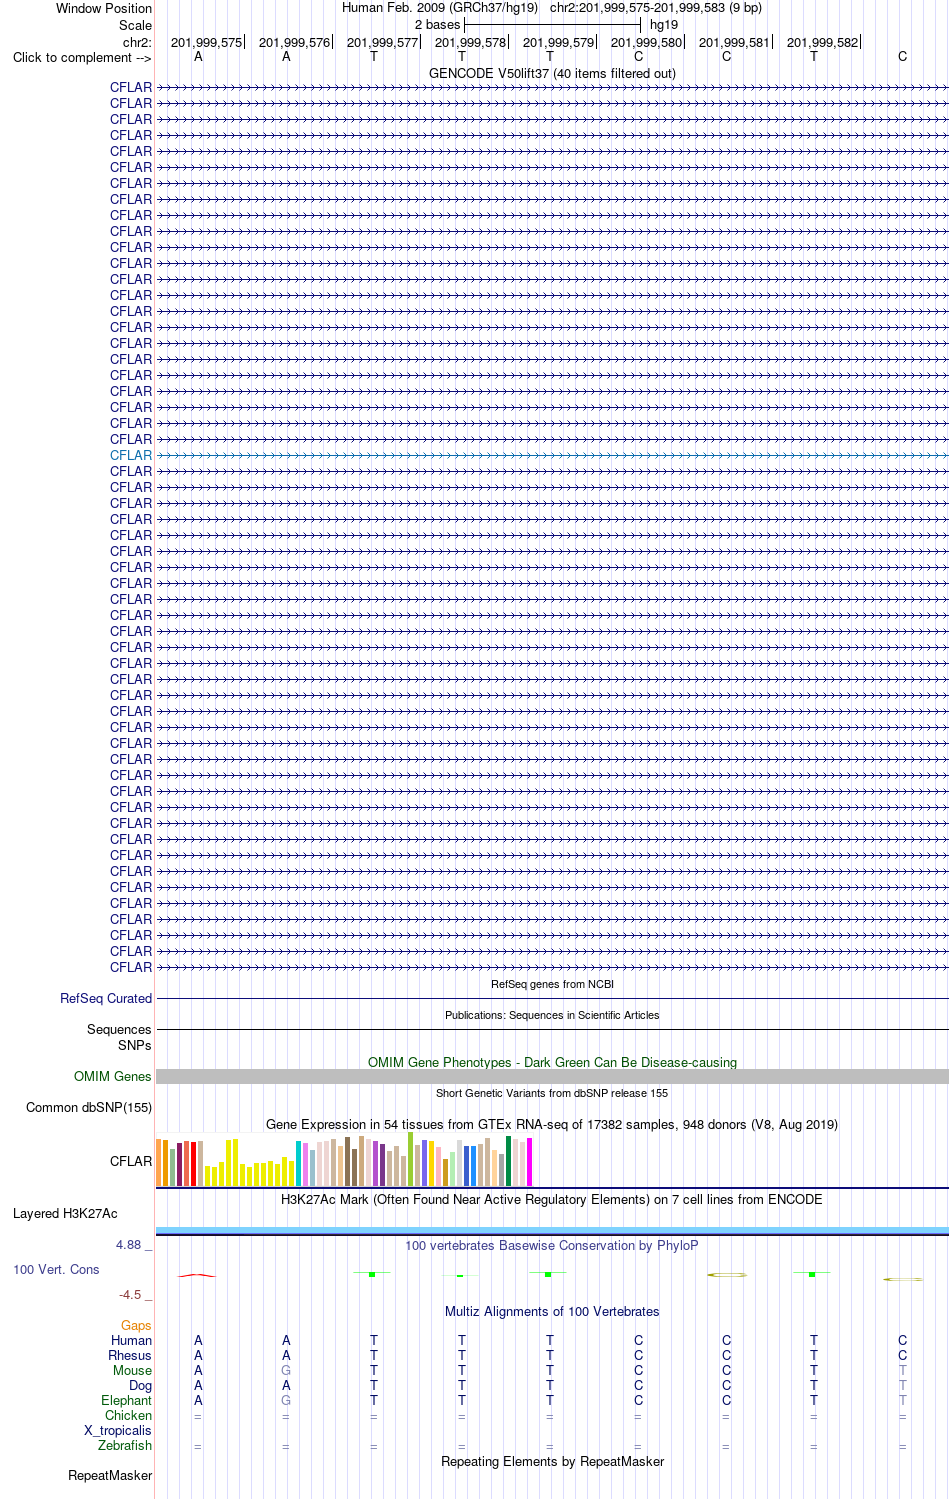Image resolution: width=950 pixels, height=1499 pixels.
Task: Click the Common dbSNP(155) label
Action: [x=89, y=1107]
